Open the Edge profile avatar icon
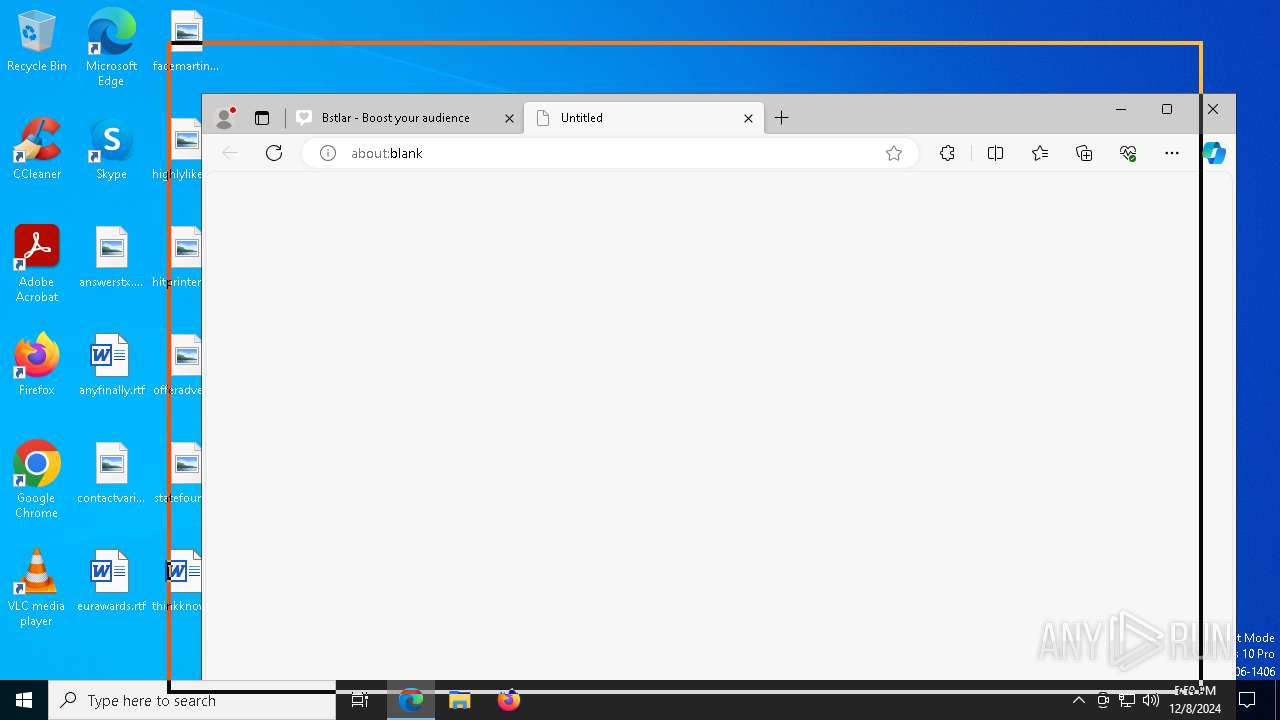The height and width of the screenshot is (720, 1280). 226,118
